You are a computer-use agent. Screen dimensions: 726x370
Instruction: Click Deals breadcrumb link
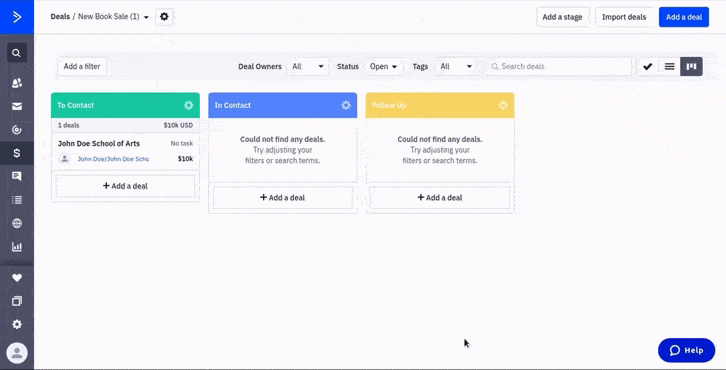[60, 17]
